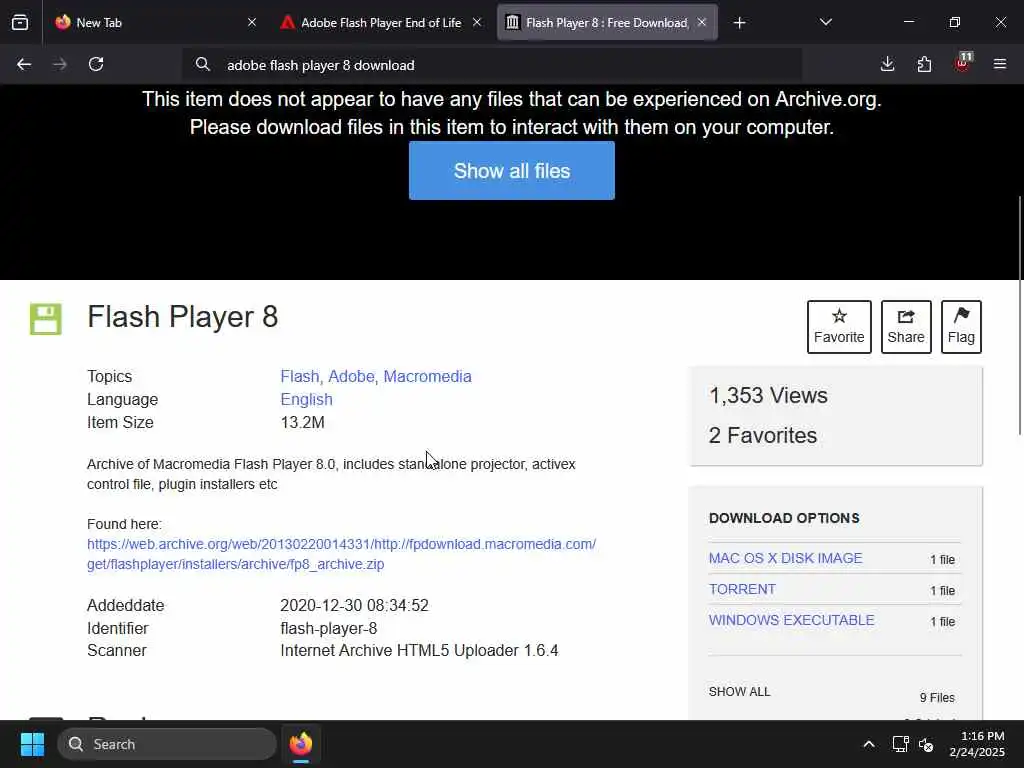The image size is (1024, 768).
Task: Click the uBlock extension icon showing 11
Action: pyautogui.click(x=963, y=63)
